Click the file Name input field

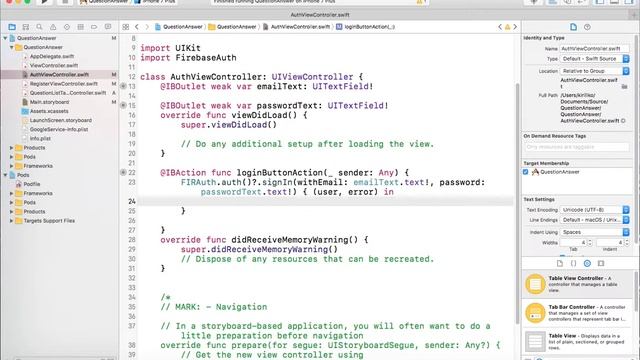pyautogui.click(x=594, y=49)
